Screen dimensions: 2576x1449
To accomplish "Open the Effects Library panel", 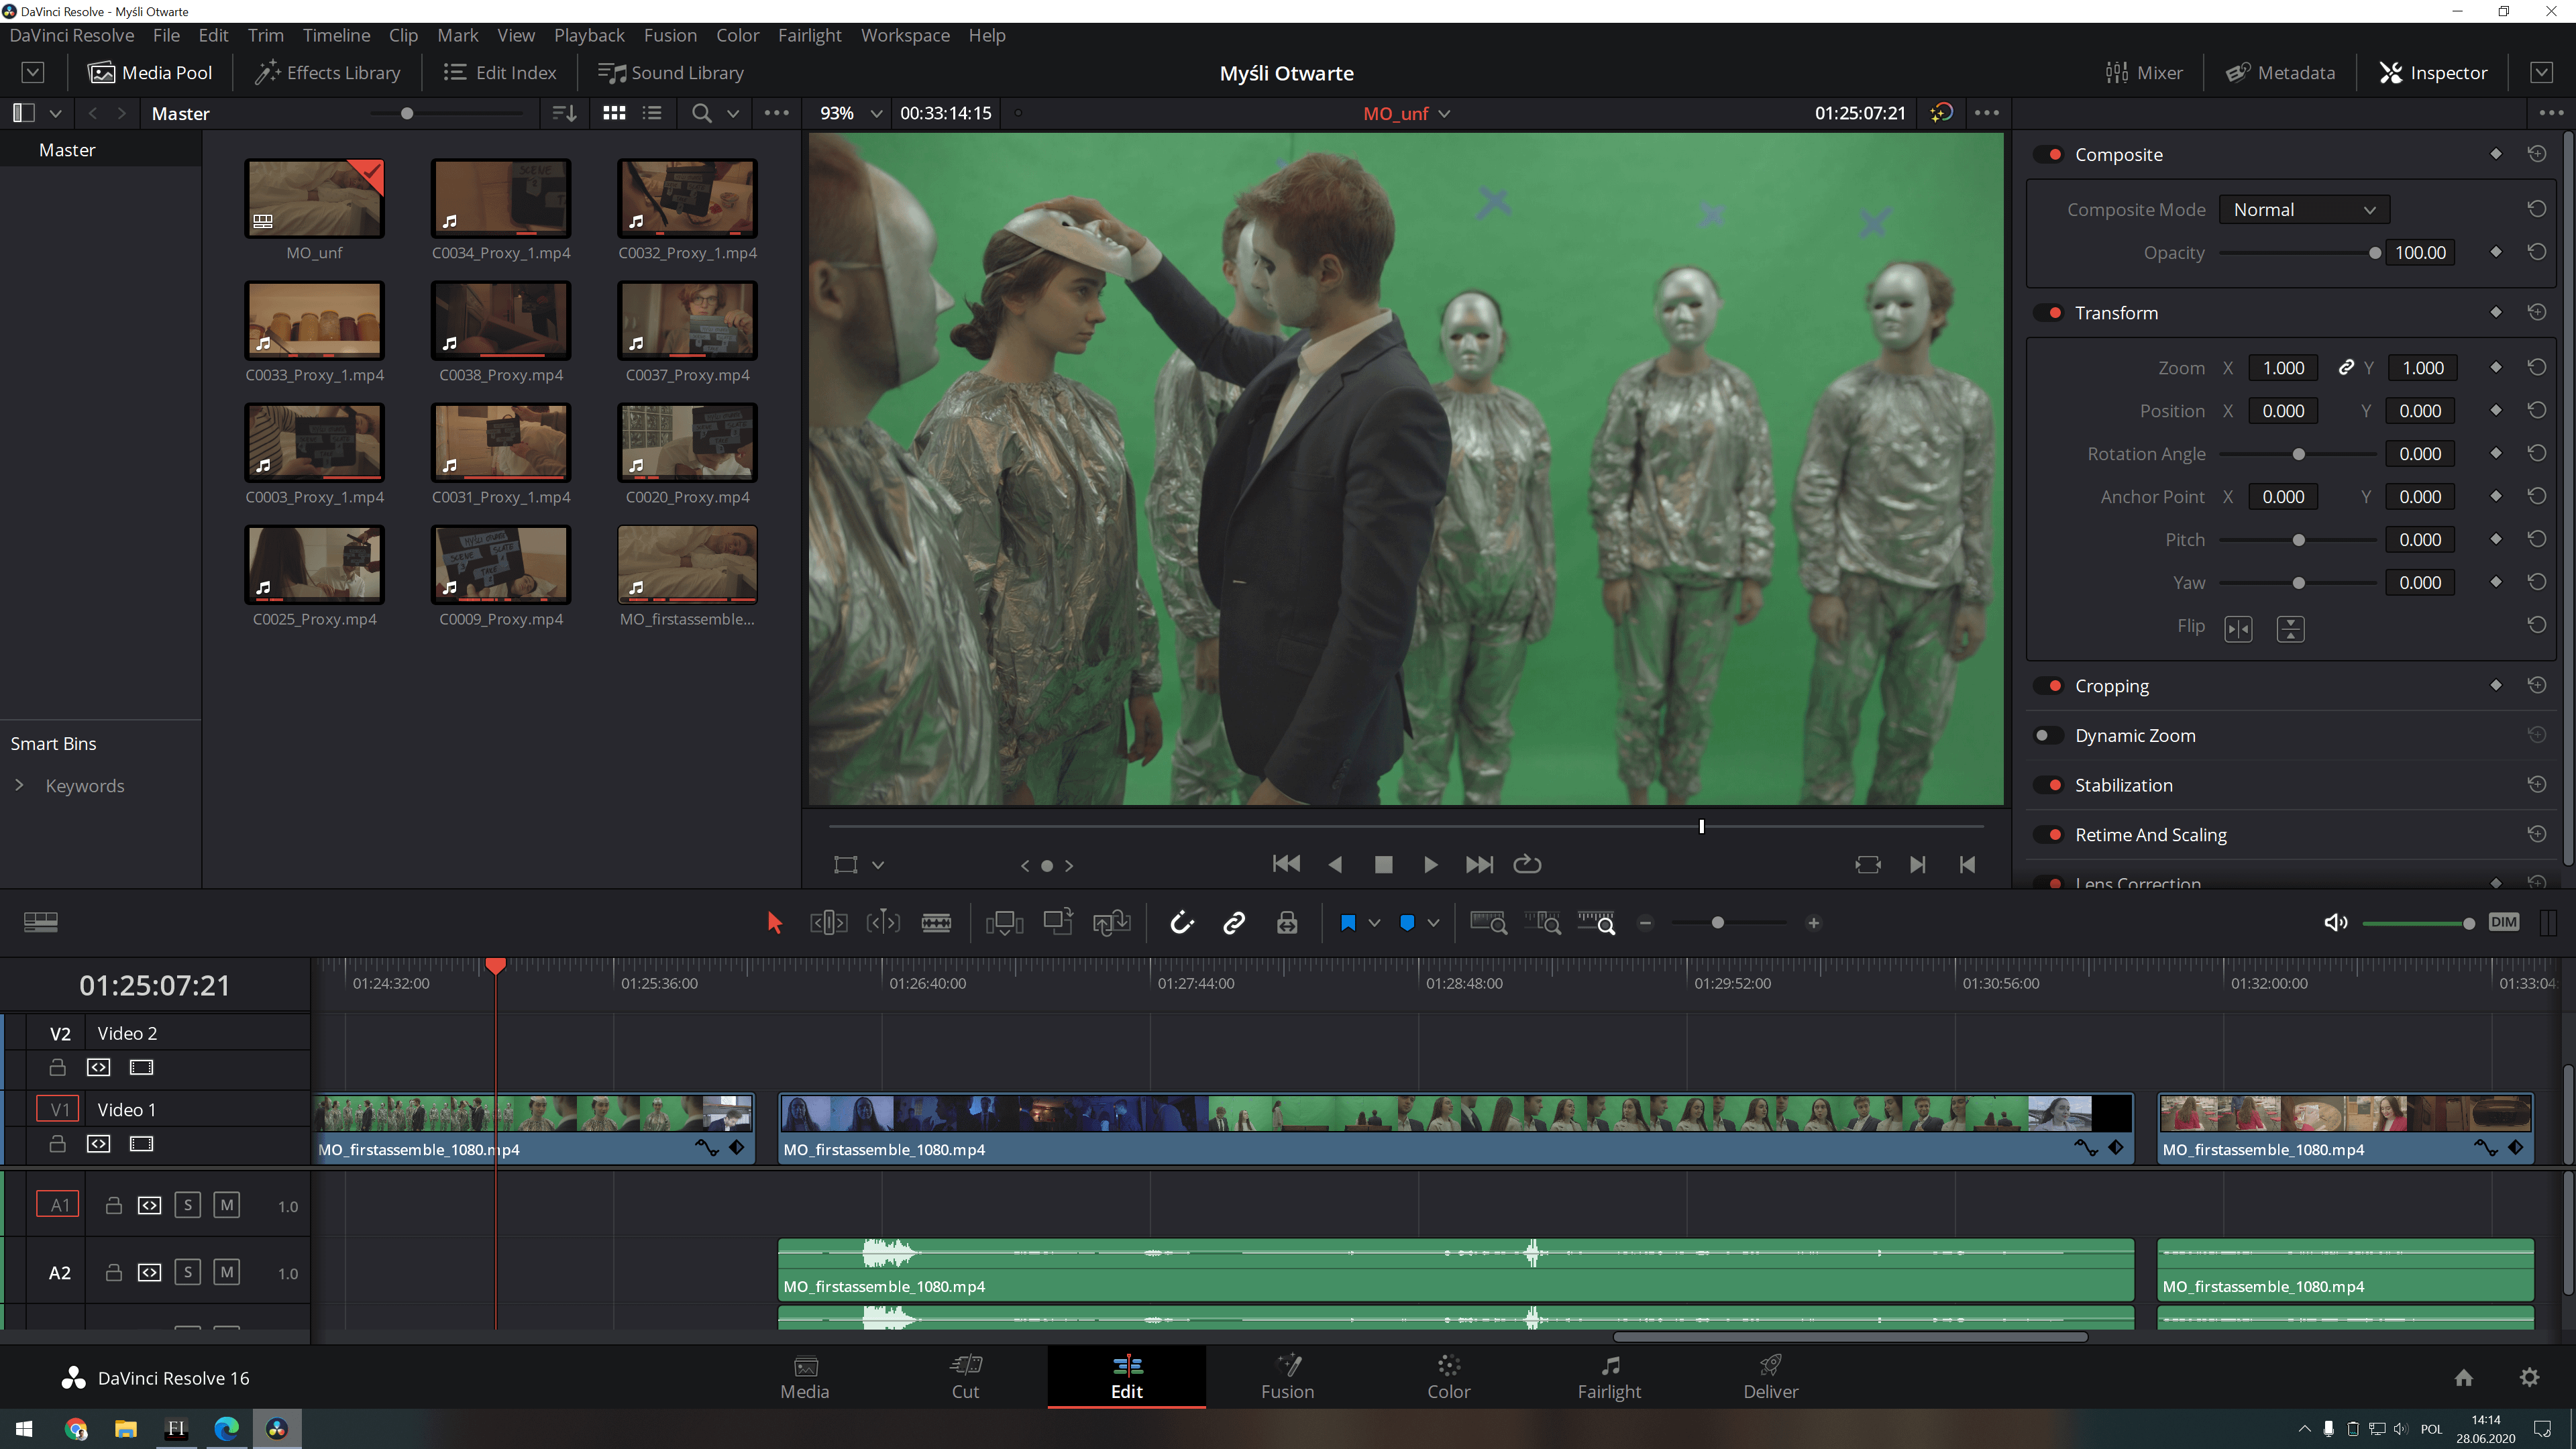I will 328,73.
